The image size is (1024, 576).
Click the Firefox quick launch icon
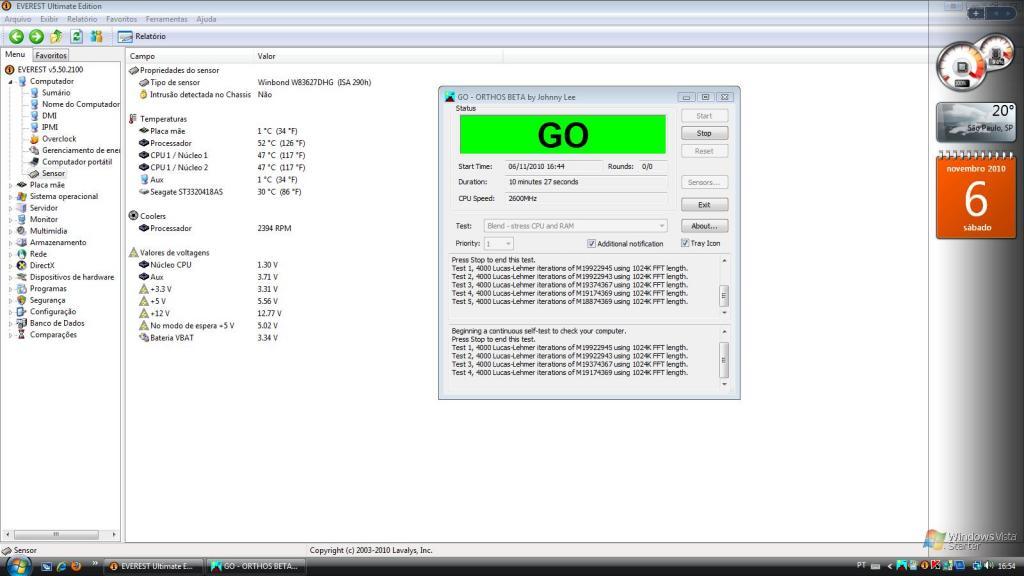point(76,566)
